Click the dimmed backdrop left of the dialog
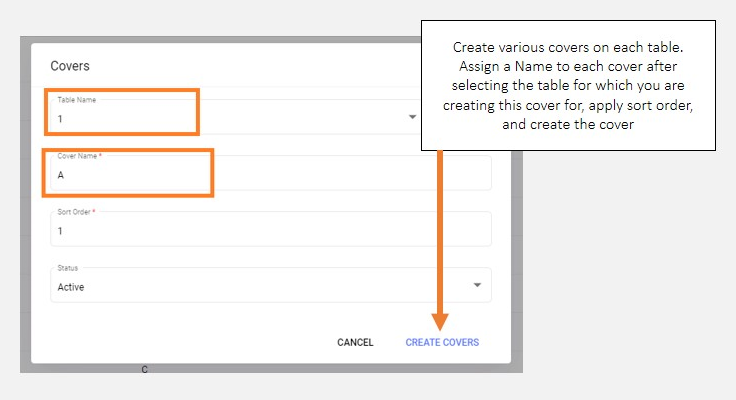The height and width of the screenshot is (400, 736). point(26,200)
